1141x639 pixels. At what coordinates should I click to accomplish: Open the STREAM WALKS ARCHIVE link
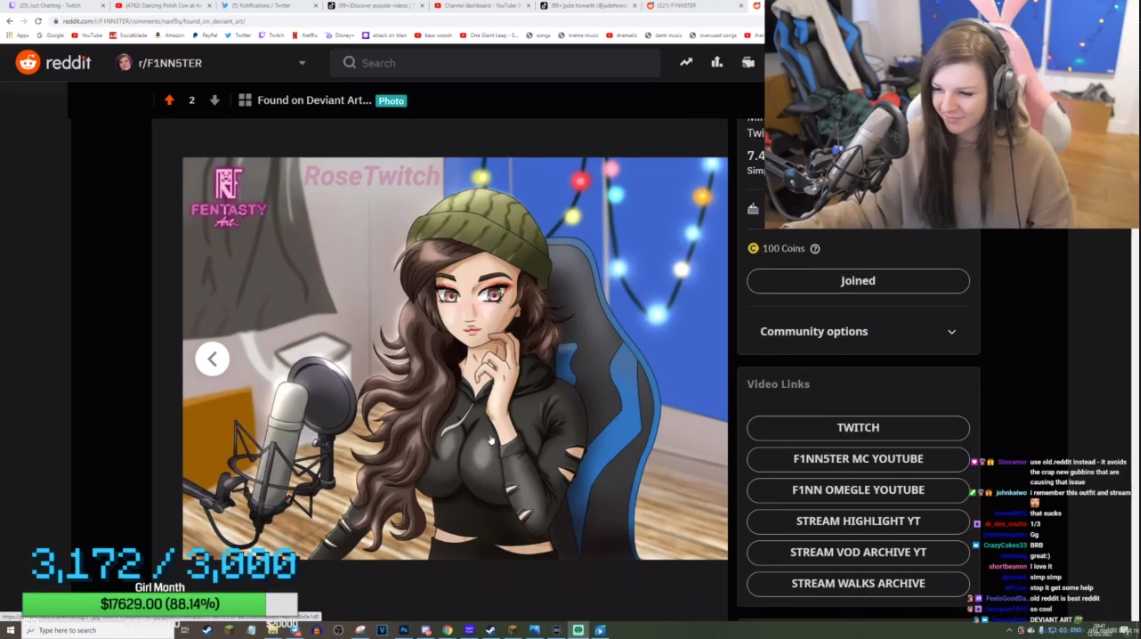(x=858, y=584)
